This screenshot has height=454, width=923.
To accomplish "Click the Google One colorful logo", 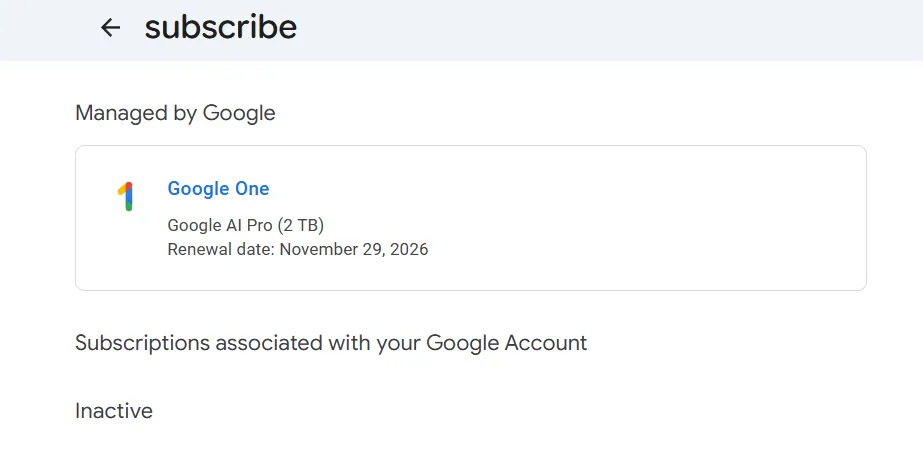I will click(x=126, y=197).
